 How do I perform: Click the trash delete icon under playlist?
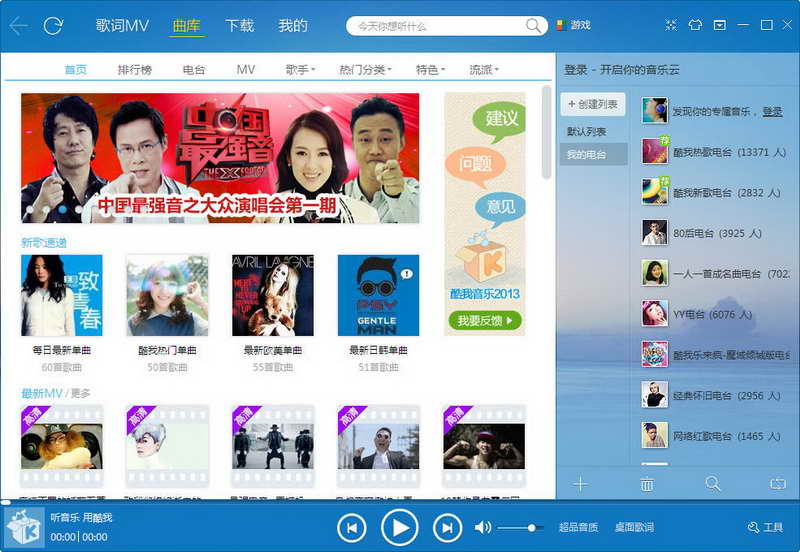pos(646,484)
